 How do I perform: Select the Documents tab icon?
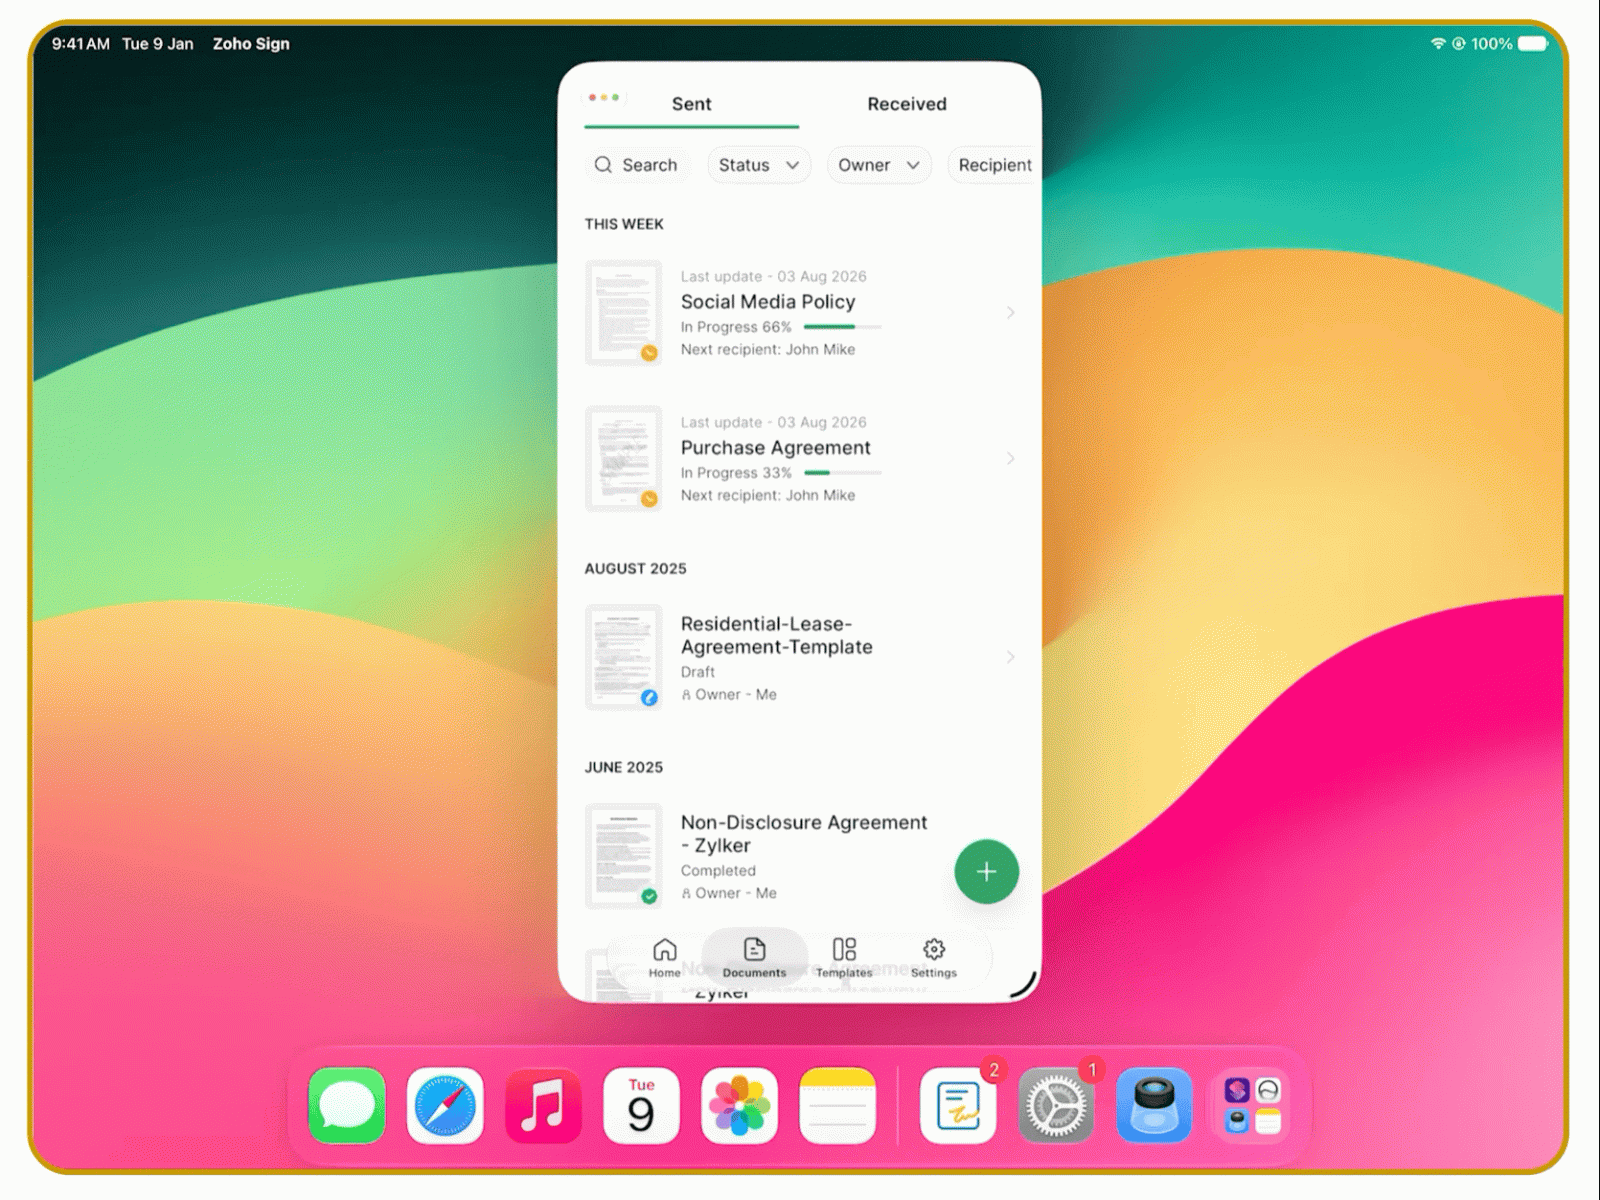(x=754, y=949)
